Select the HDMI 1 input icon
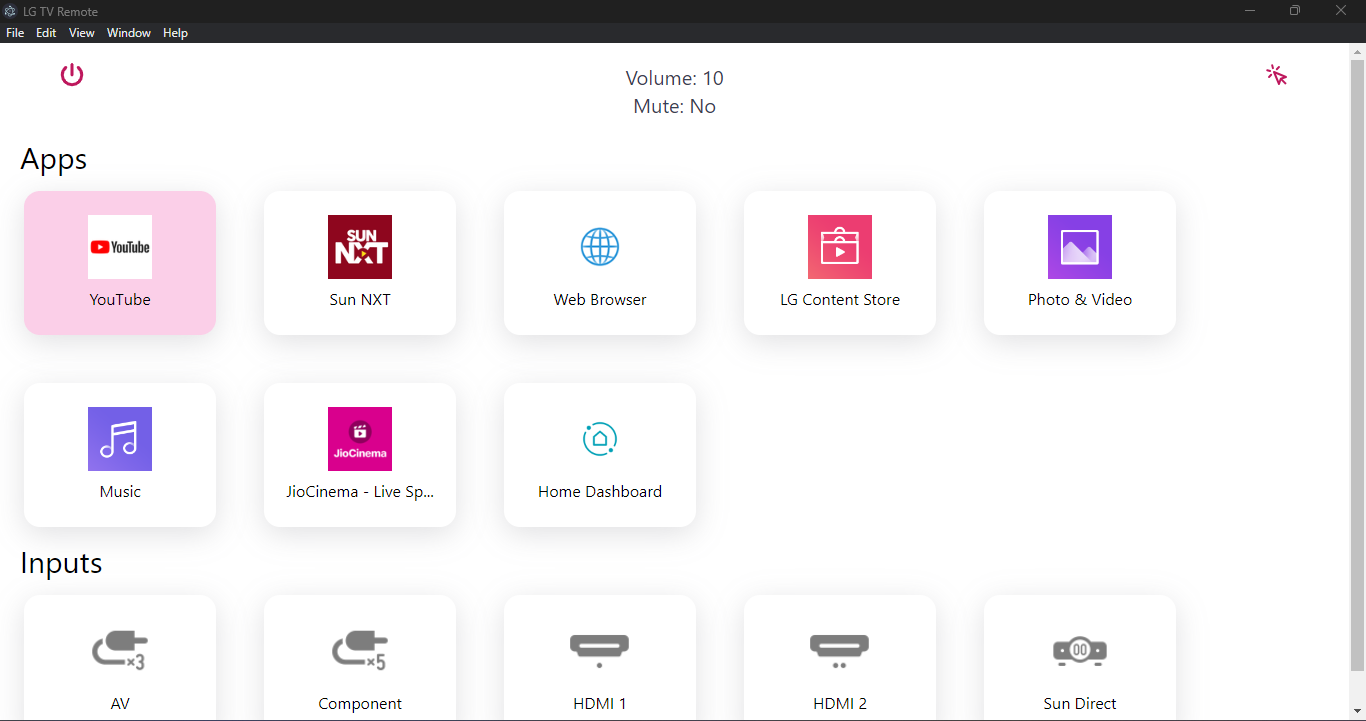 click(600, 650)
